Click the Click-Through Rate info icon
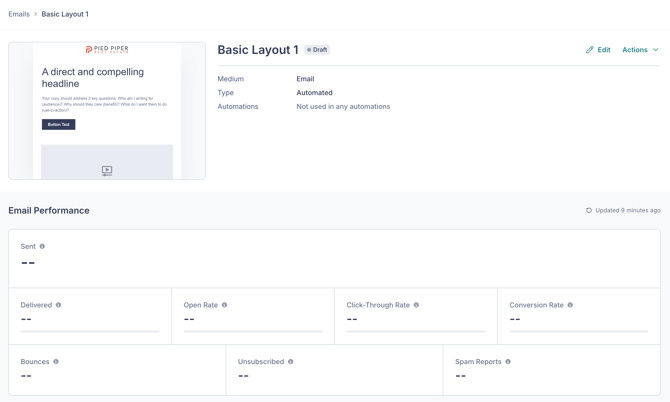Screen dimensions: 670x402 (416, 305)
